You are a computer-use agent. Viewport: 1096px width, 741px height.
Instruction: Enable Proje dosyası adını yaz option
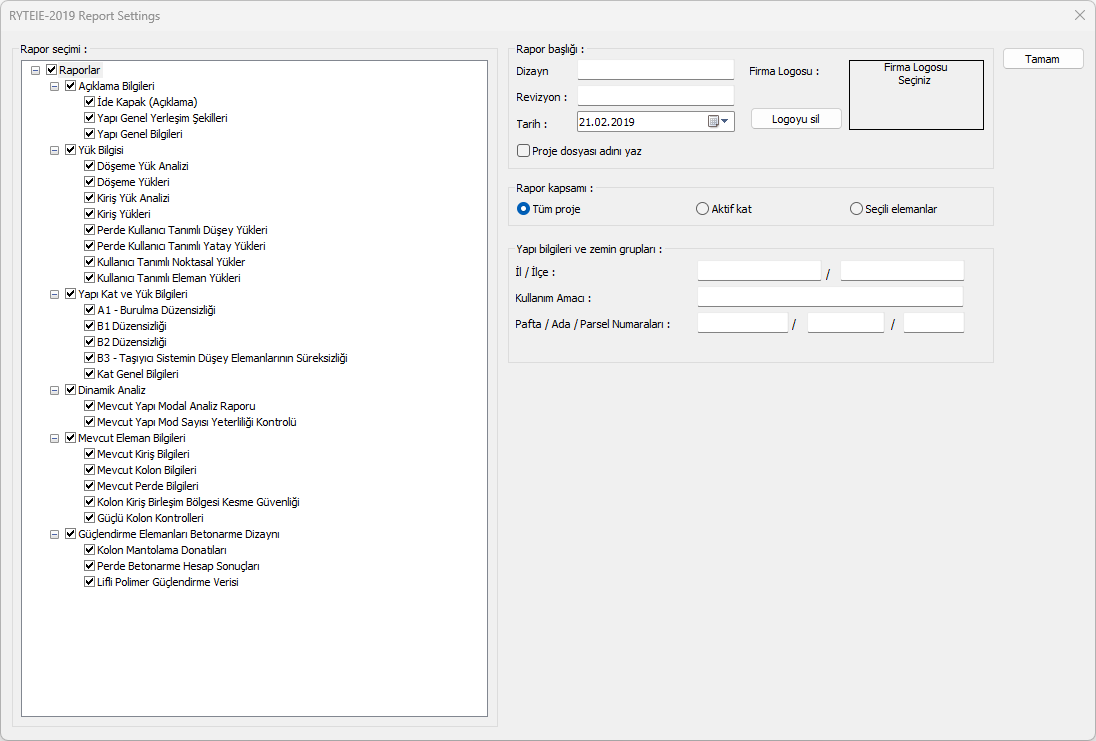coord(523,151)
